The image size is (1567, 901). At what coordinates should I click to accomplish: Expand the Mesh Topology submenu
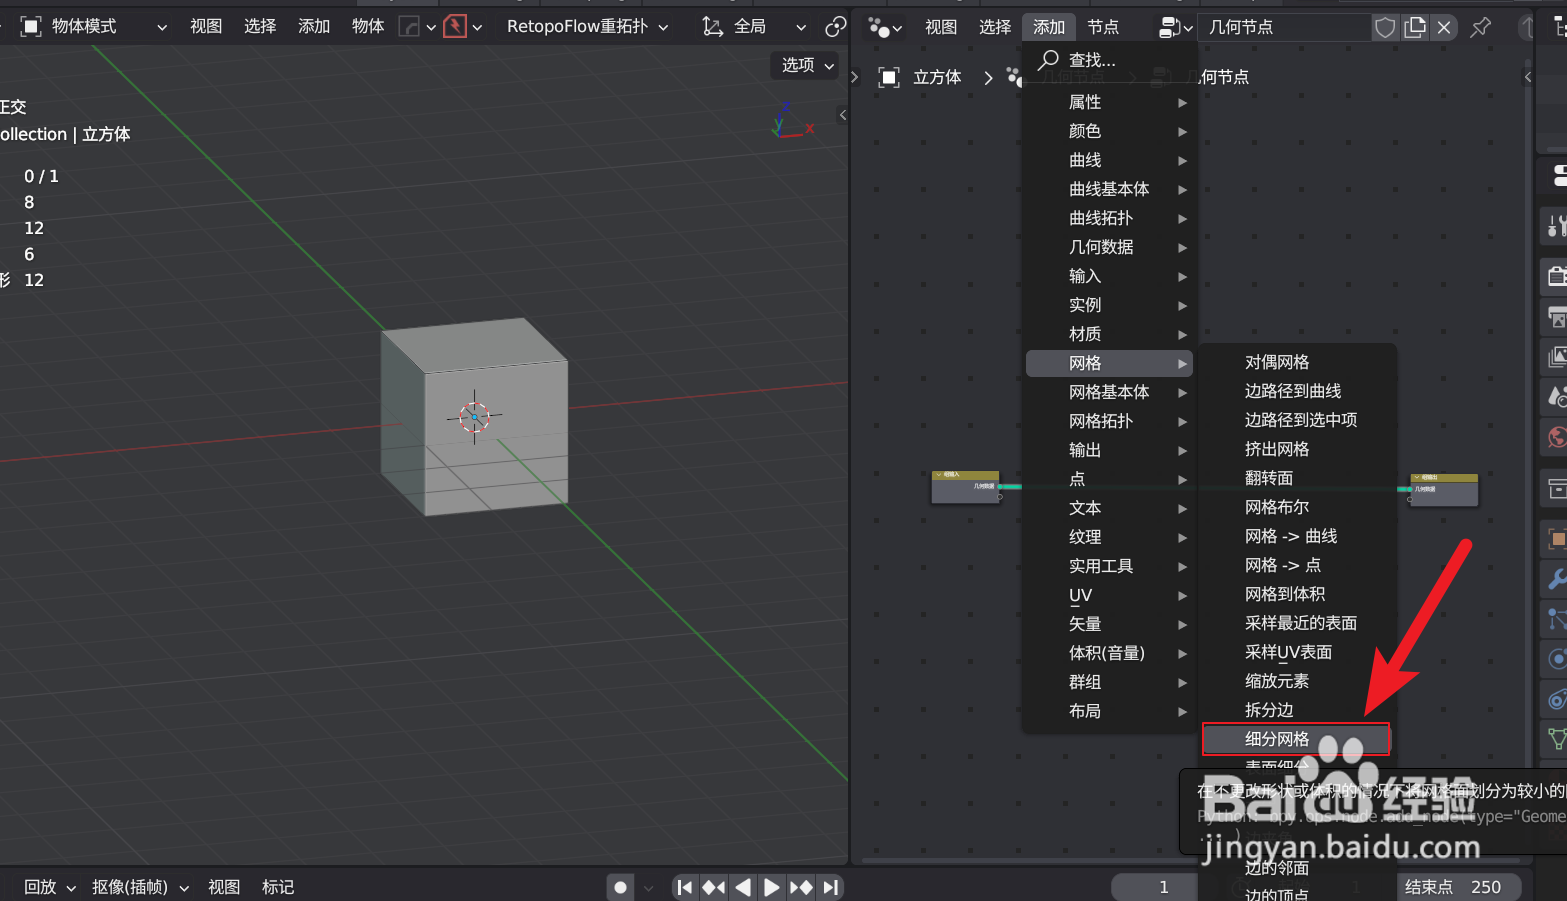(1109, 421)
